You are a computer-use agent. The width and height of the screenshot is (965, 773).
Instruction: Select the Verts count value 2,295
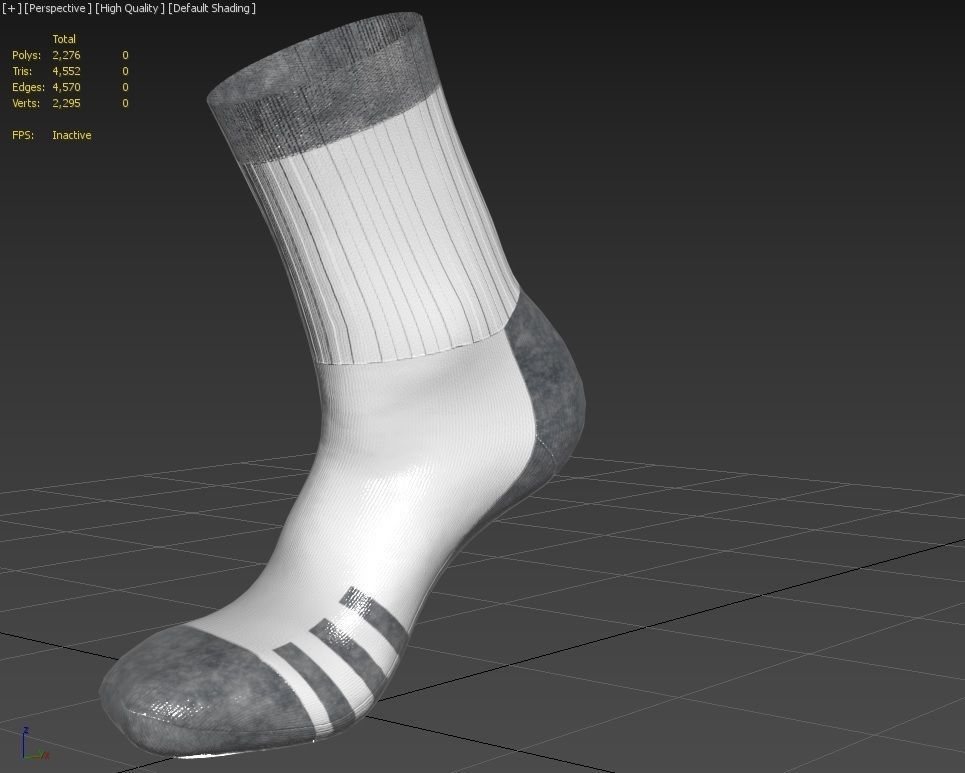(66, 103)
